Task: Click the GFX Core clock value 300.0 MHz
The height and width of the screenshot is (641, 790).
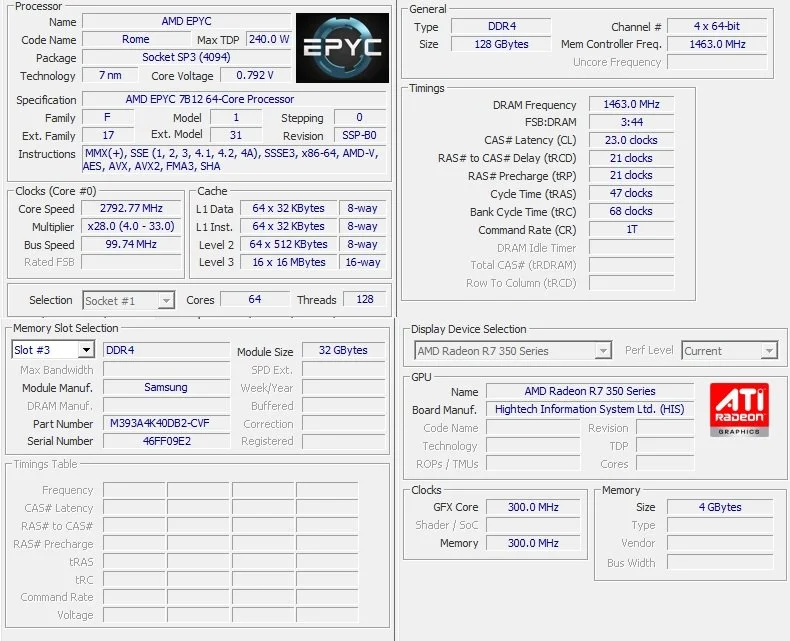Action: pos(533,507)
